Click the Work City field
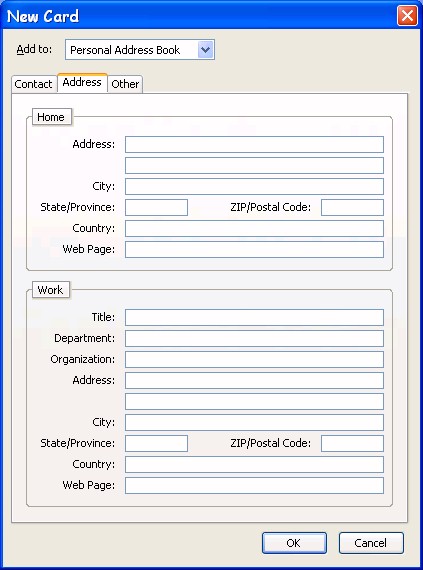Viewport: 423px width, 570px height. pos(254,422)
